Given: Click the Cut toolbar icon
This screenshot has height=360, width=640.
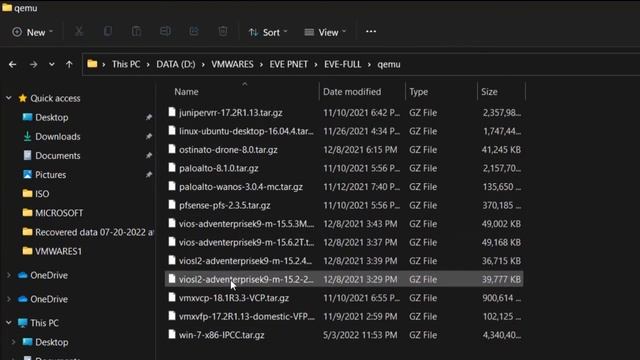Looking at the screenshot, I should 79,32.
